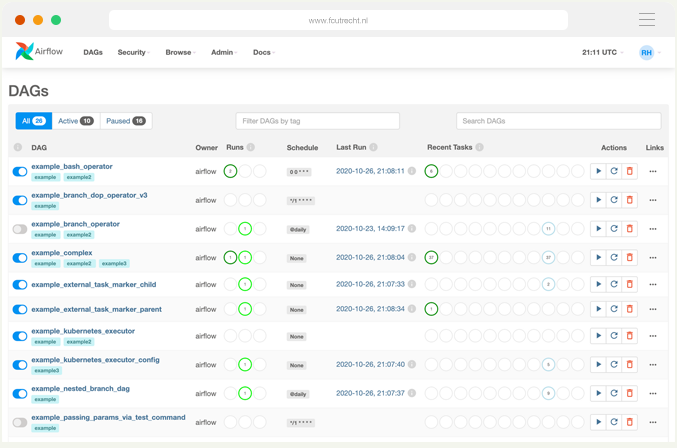This screenshot has width=677, height=448.
Task: Open the Browse dropdown menu
Action: (180, 52)
